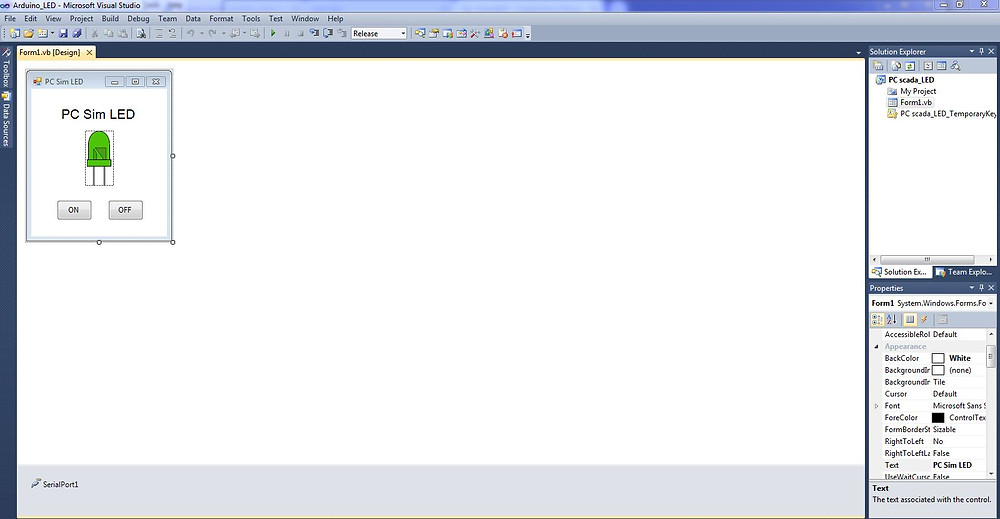Screen dimensions: 1000x519
Task: Open the Tools menu
Action: [x=251, y=18]
